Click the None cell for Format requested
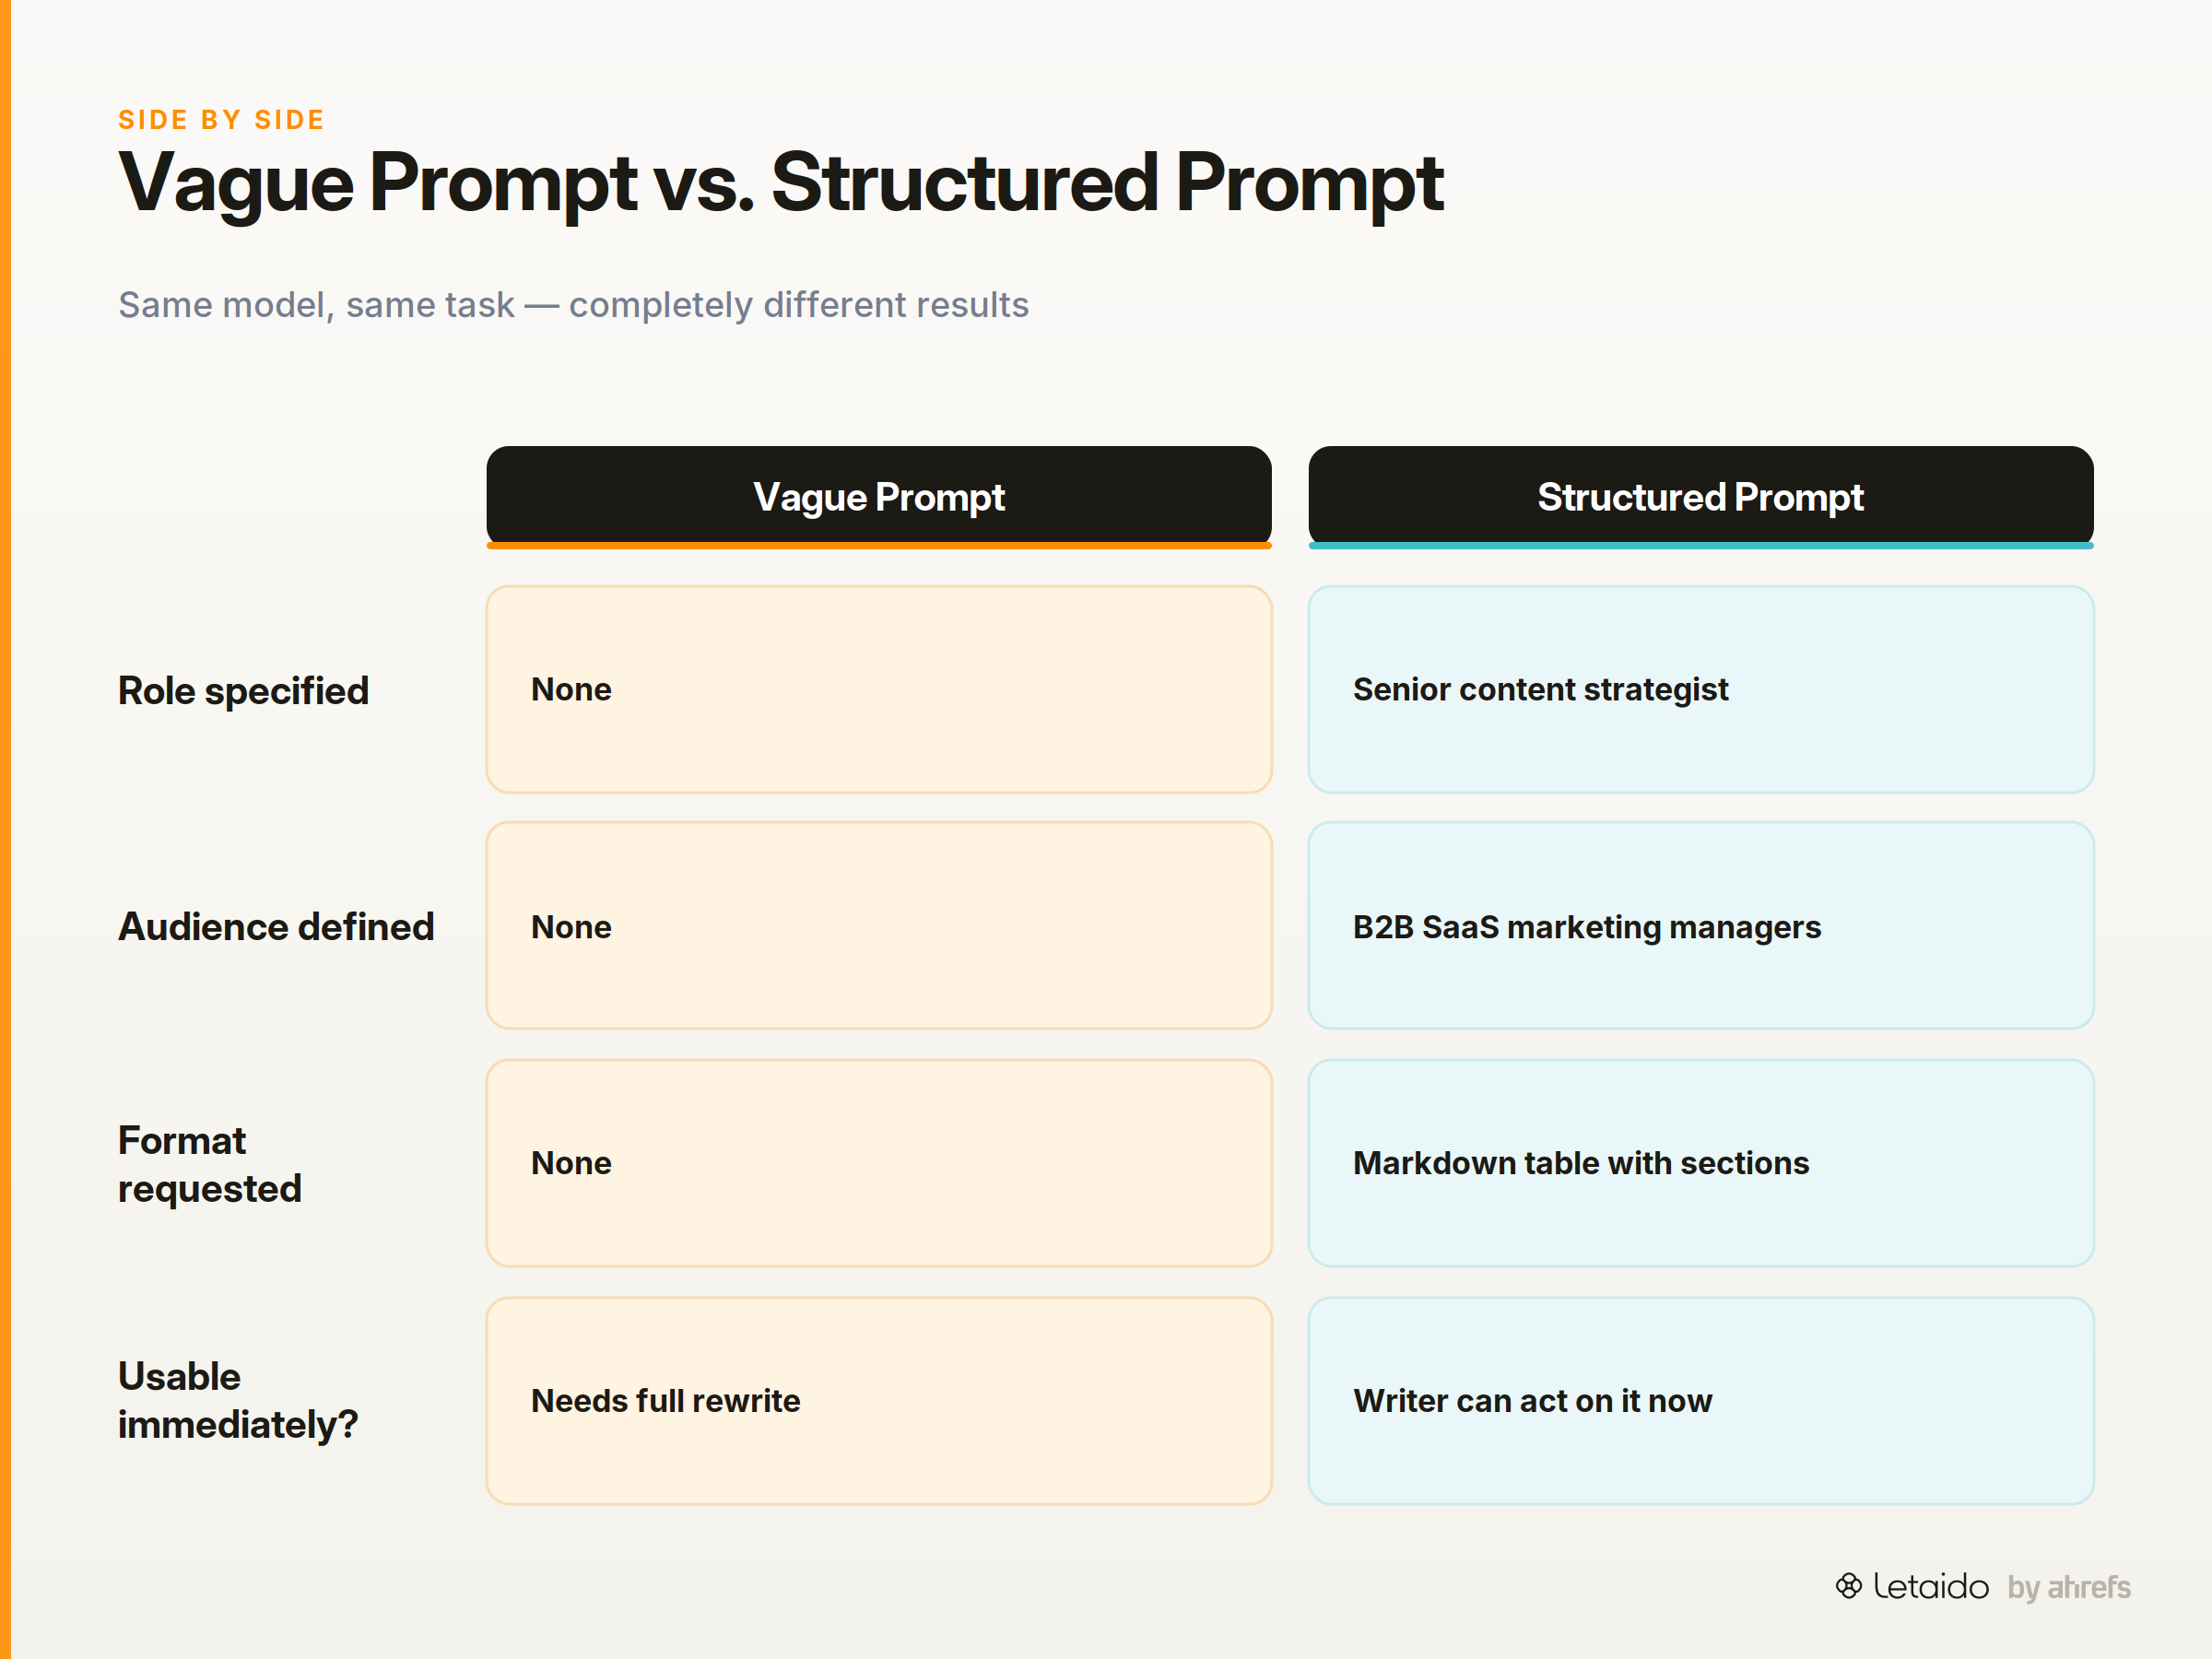This screenshot has width=2212, height=1659. click(879, 1163)
